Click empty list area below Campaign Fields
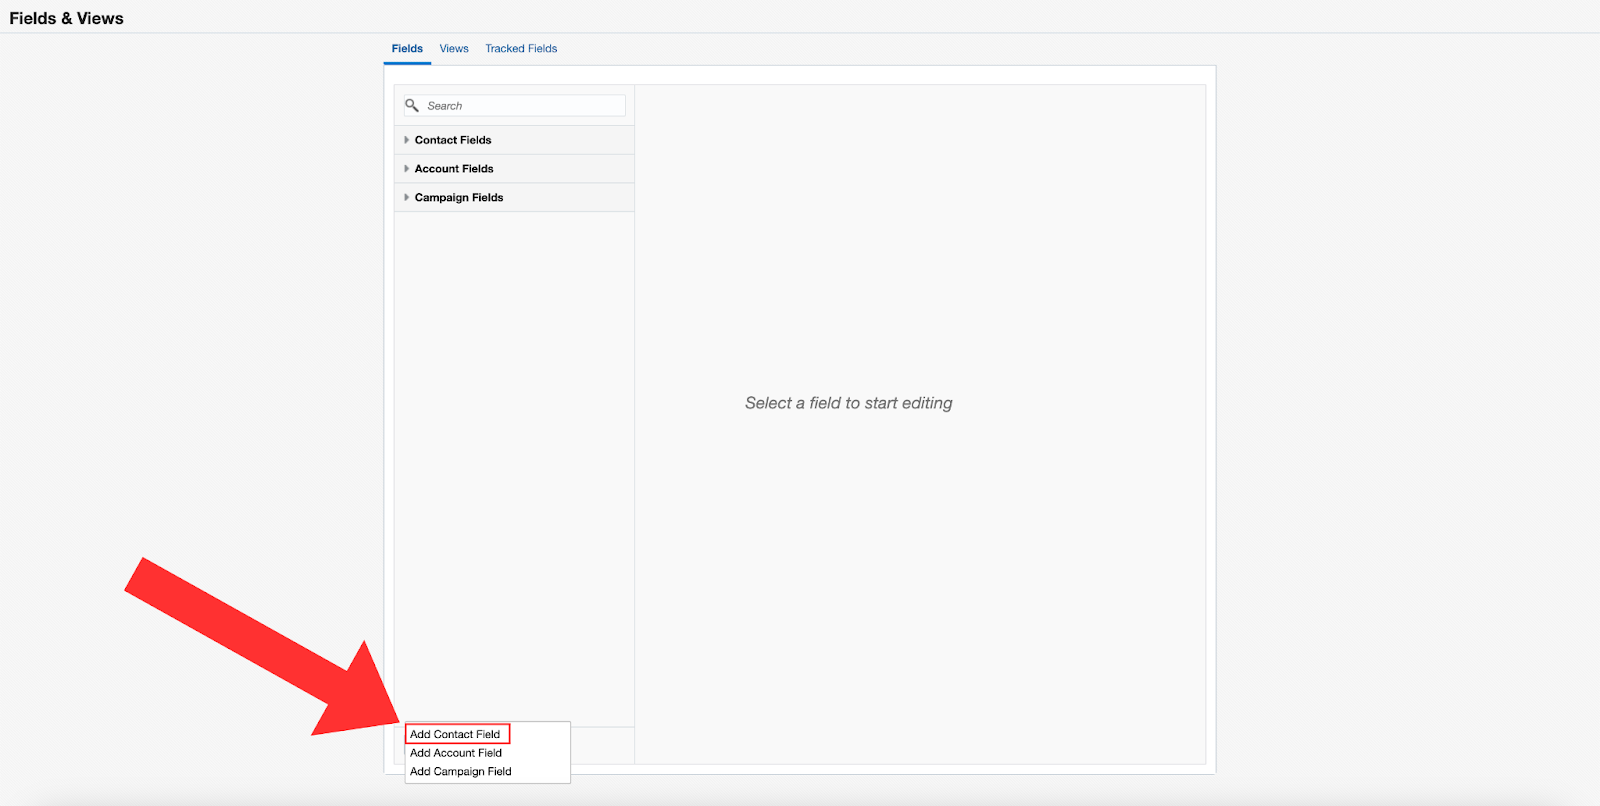 point(514,450)
